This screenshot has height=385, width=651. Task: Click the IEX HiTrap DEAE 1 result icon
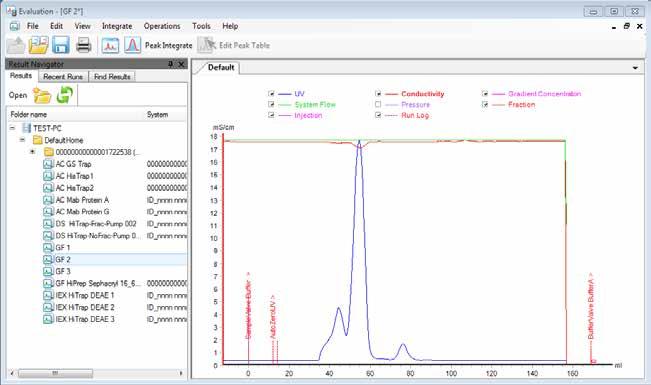click(48, 295)
